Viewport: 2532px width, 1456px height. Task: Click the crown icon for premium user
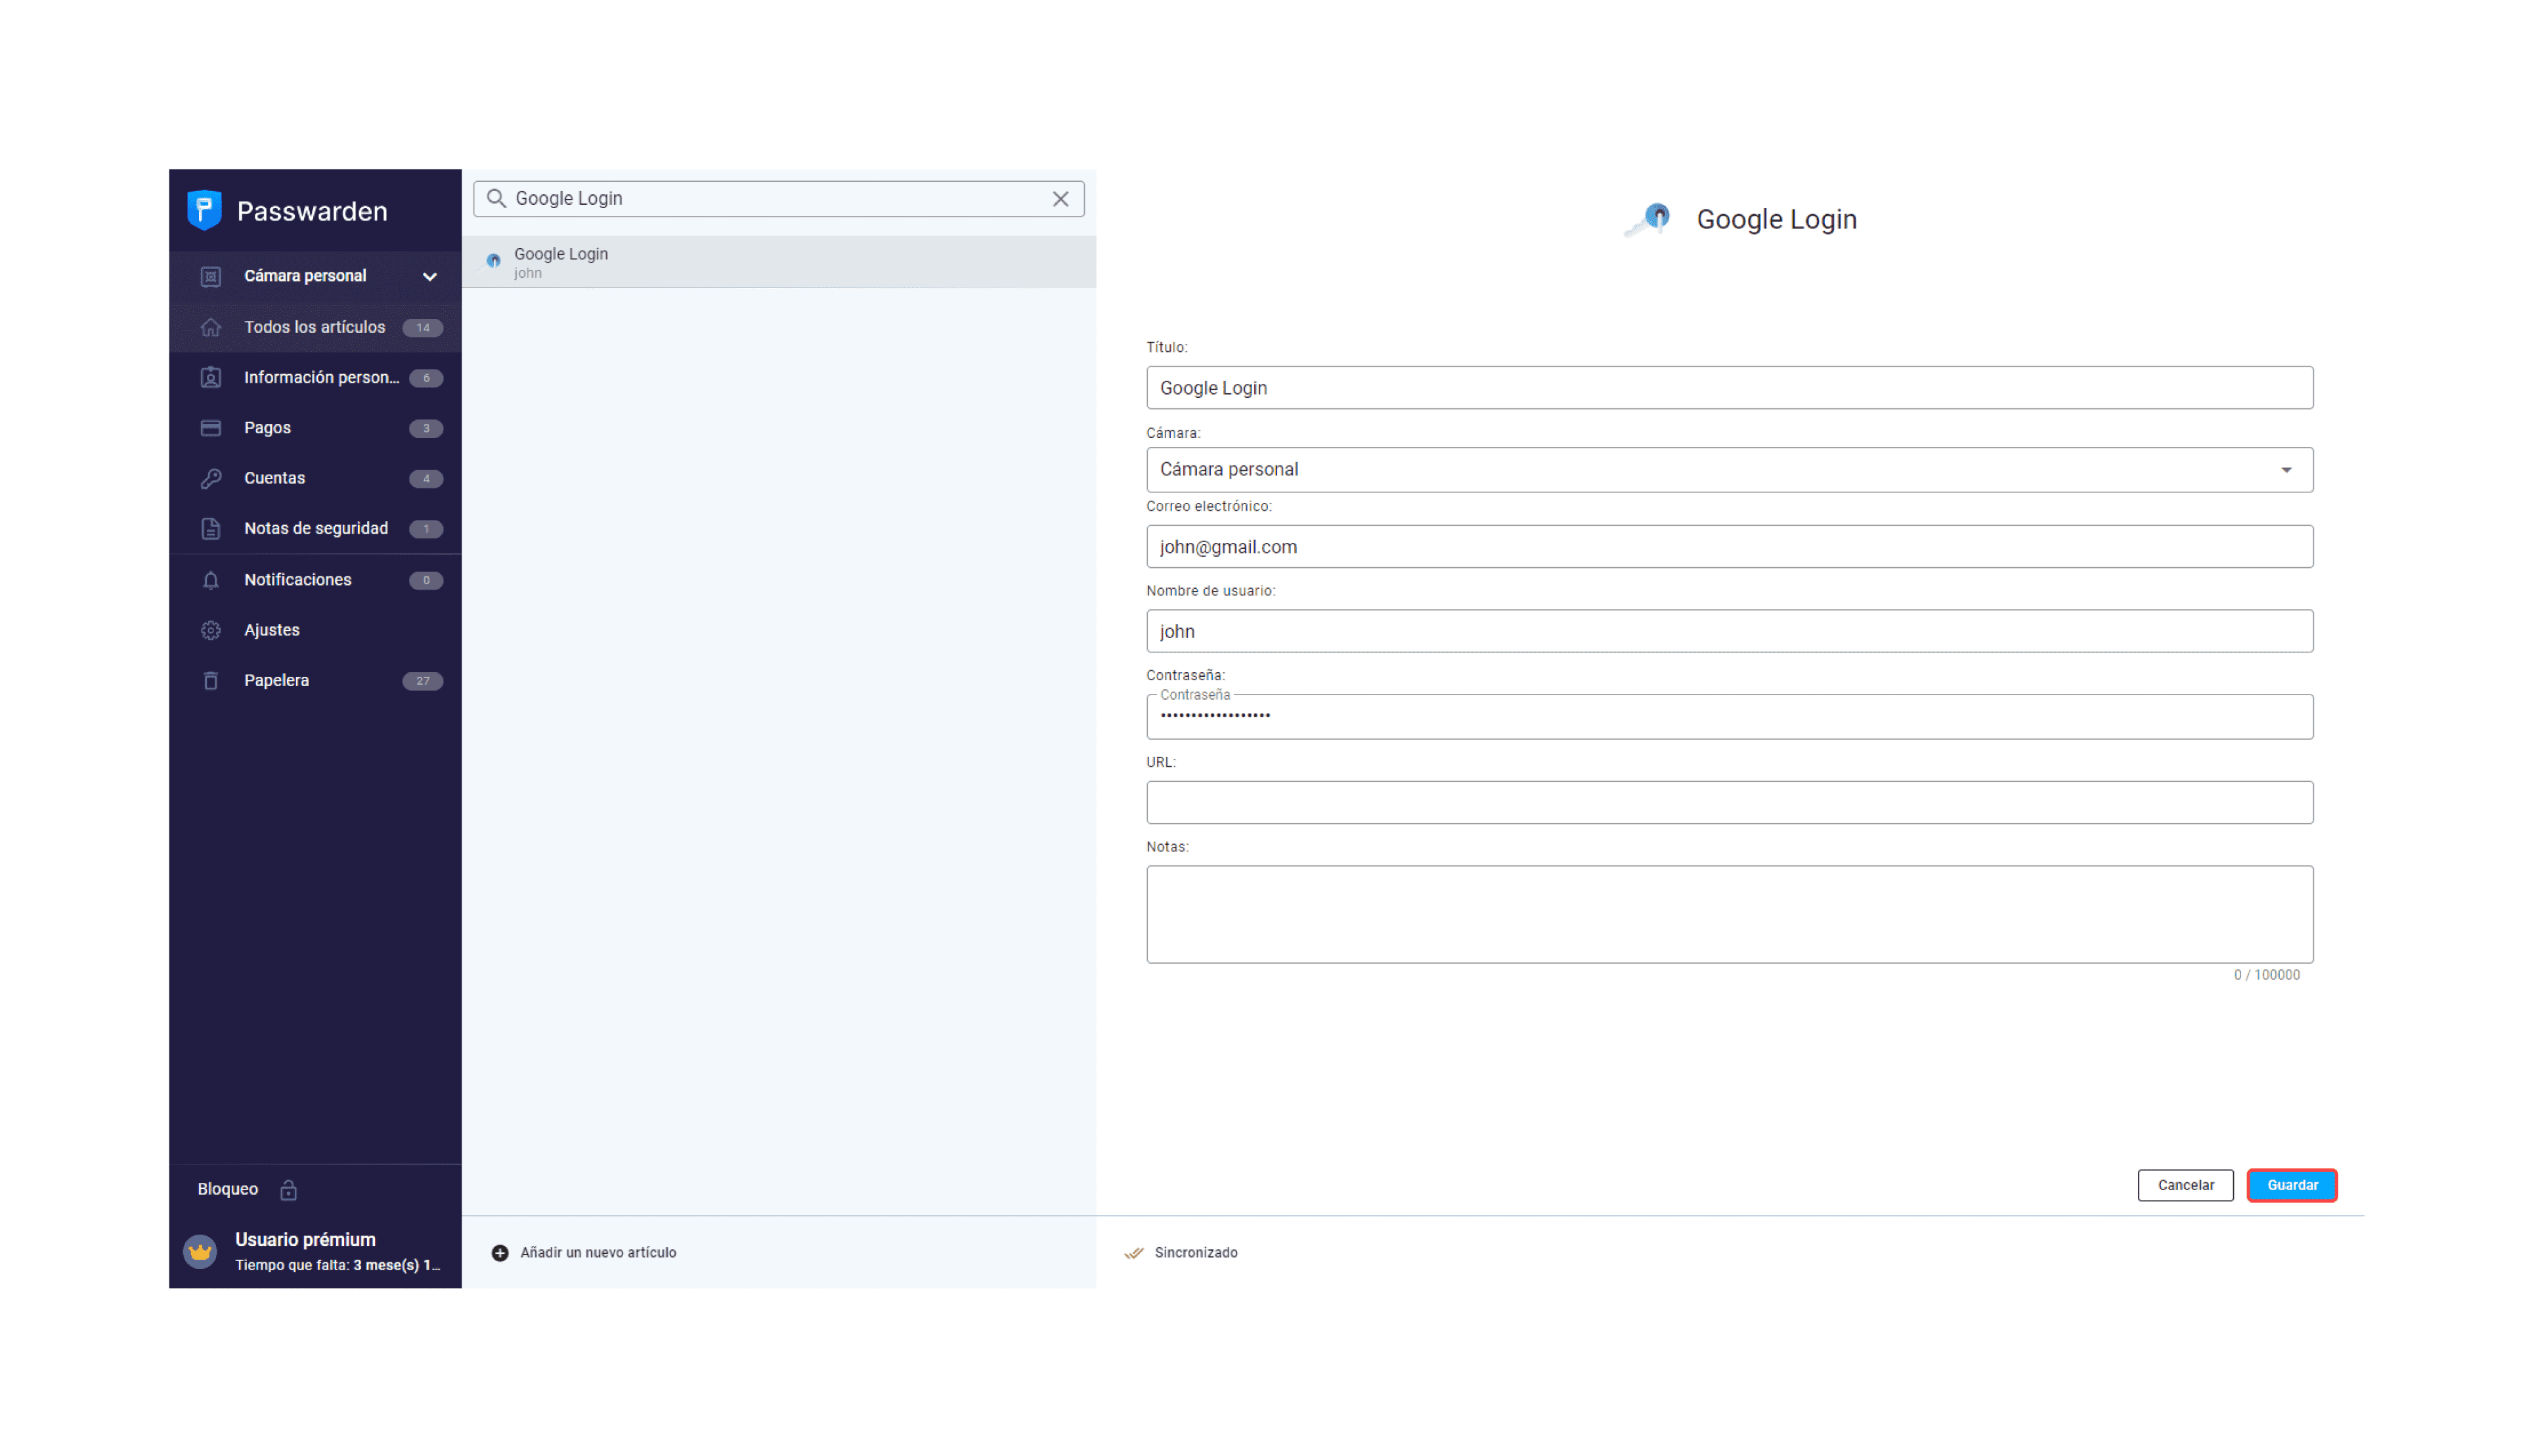coord(200,1251)
